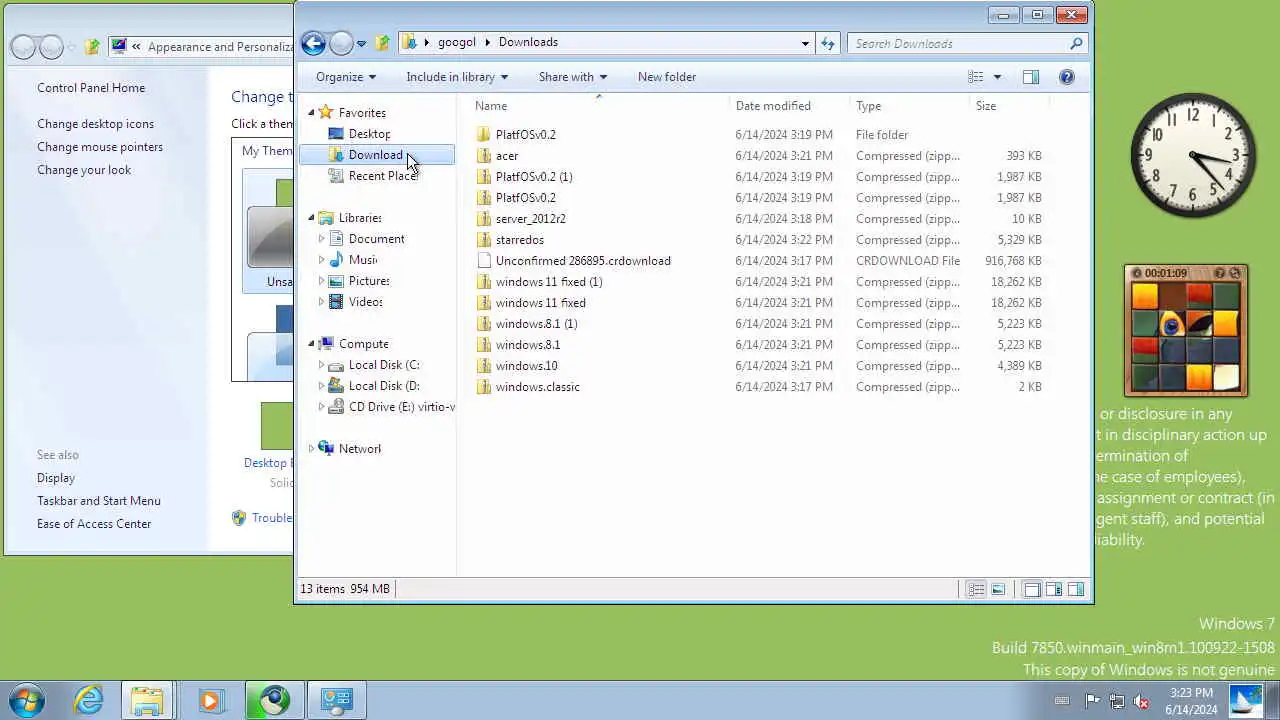Select the Unconfirmed 286895.crdownload file icon
Image resolution: width=1280 pixels, height=720 pixels.
[x=484, y=261]
